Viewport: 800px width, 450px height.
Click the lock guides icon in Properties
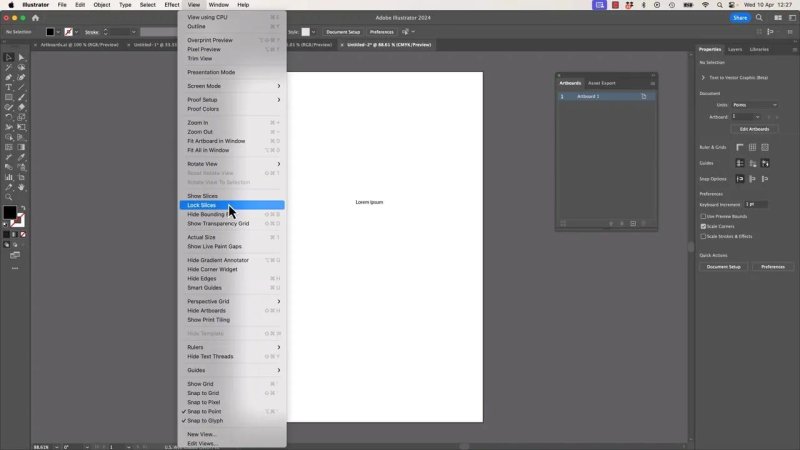click(753, 163)
